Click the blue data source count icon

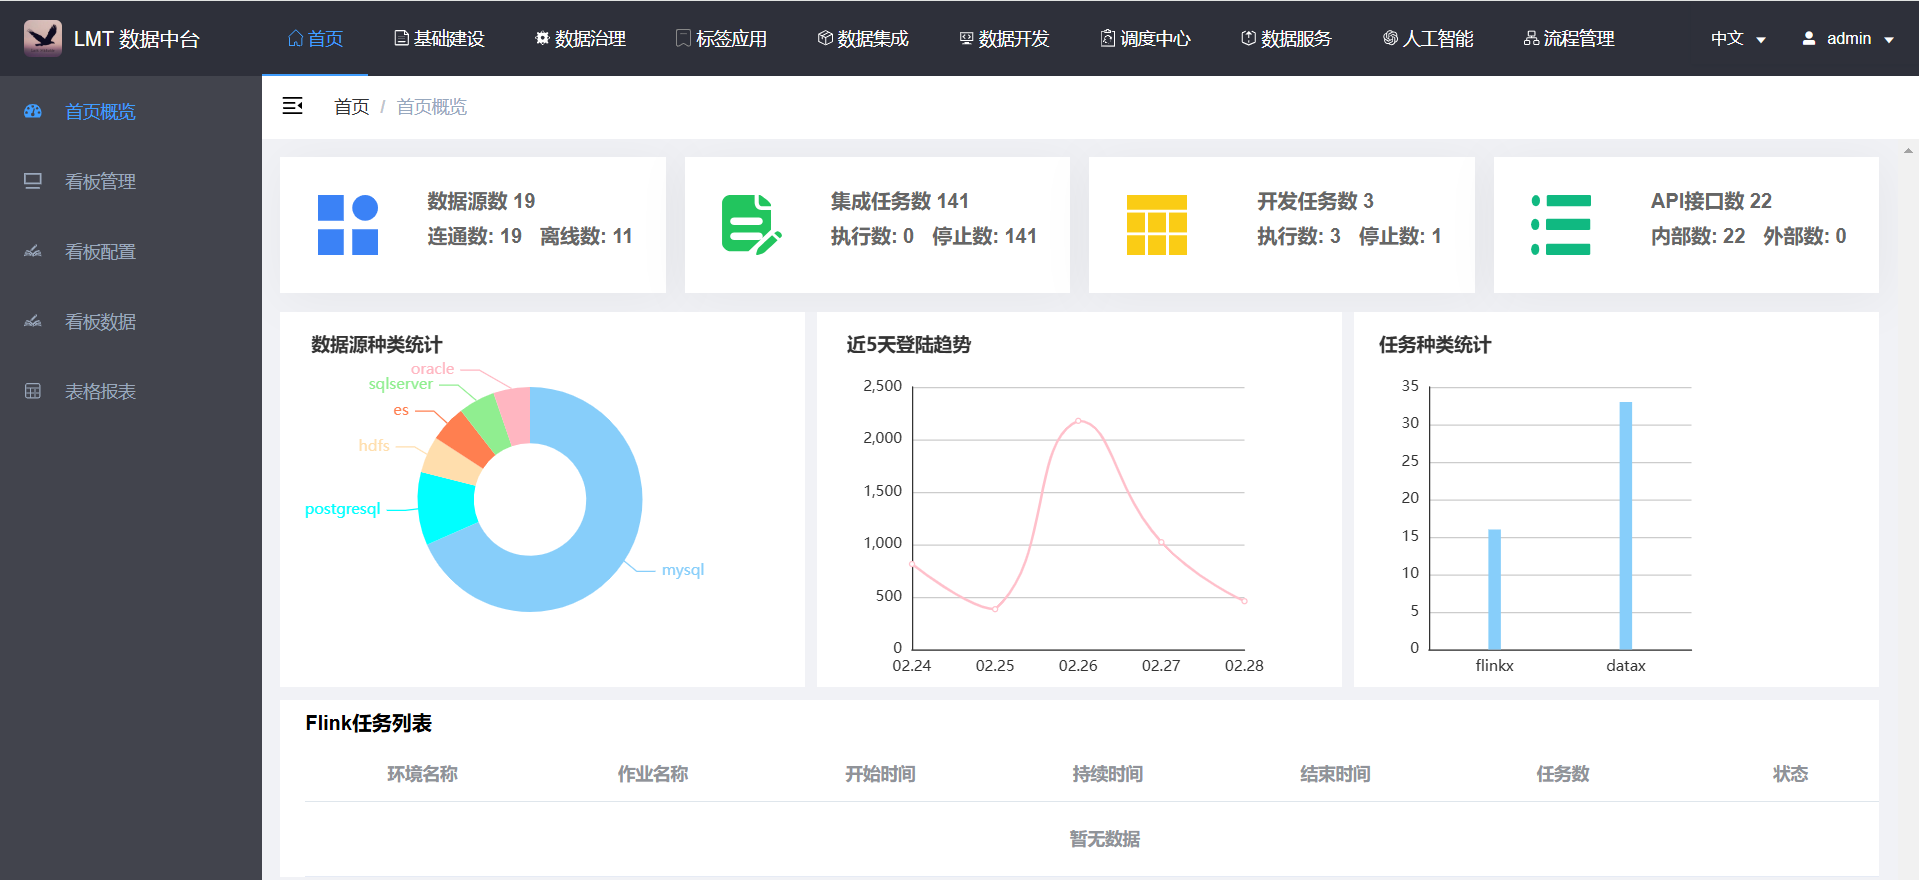(347, 225)
